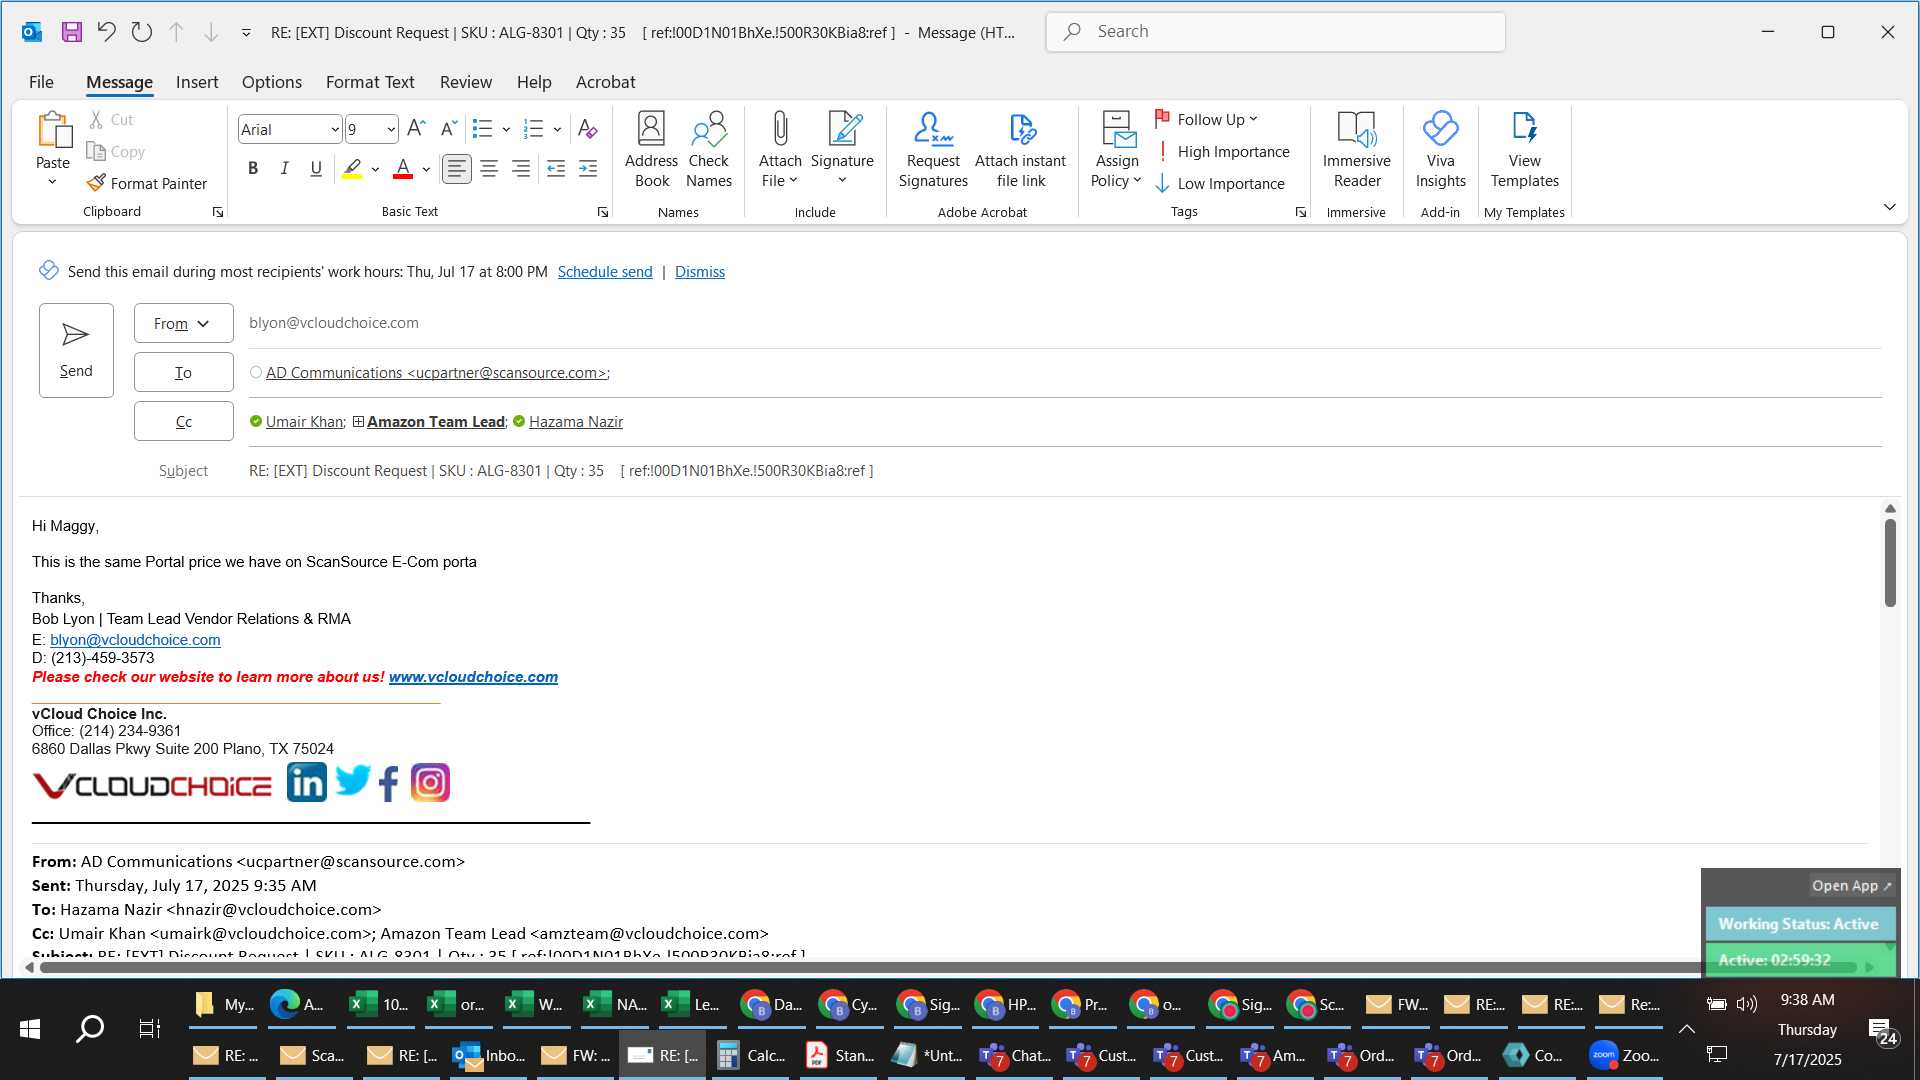Decrease font size with smaller A icon
This screenshot has height=1080, width=1920.
449,128
